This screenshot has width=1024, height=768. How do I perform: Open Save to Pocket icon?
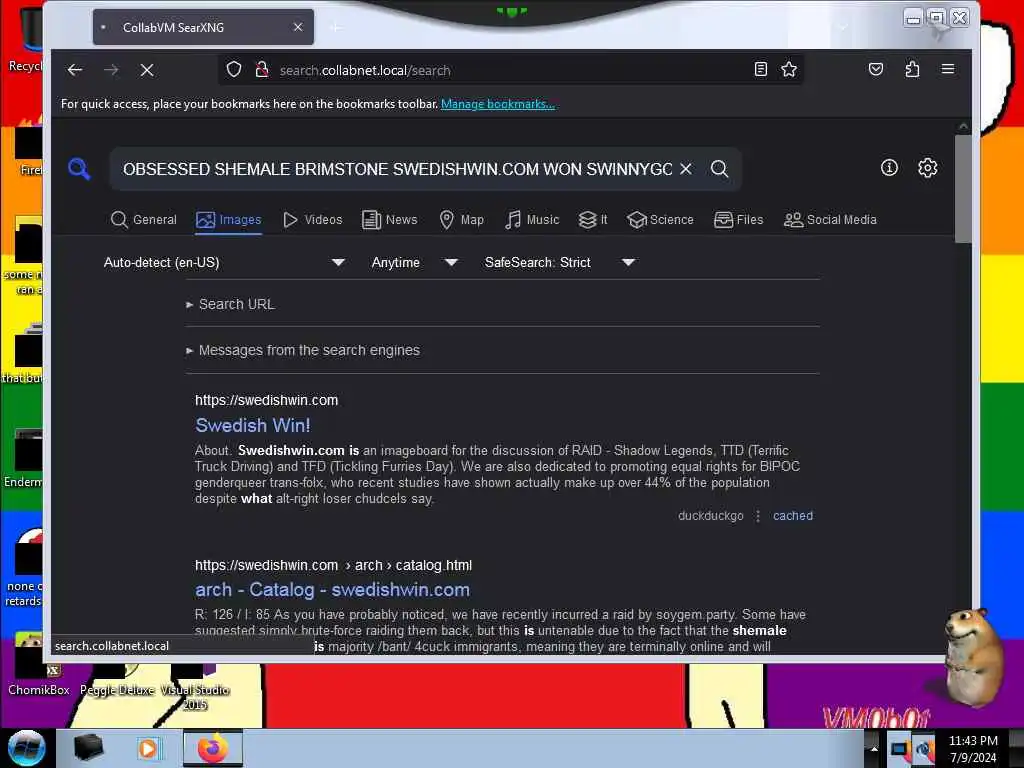(876, 69)
